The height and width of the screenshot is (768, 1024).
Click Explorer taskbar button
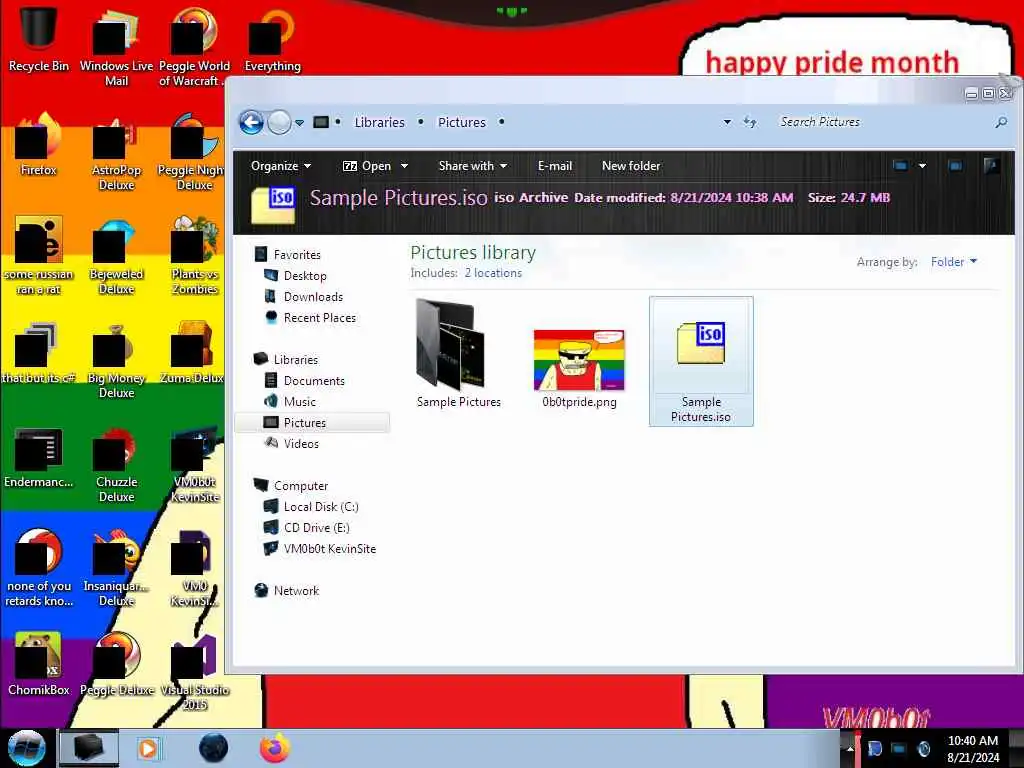point(89,748)
